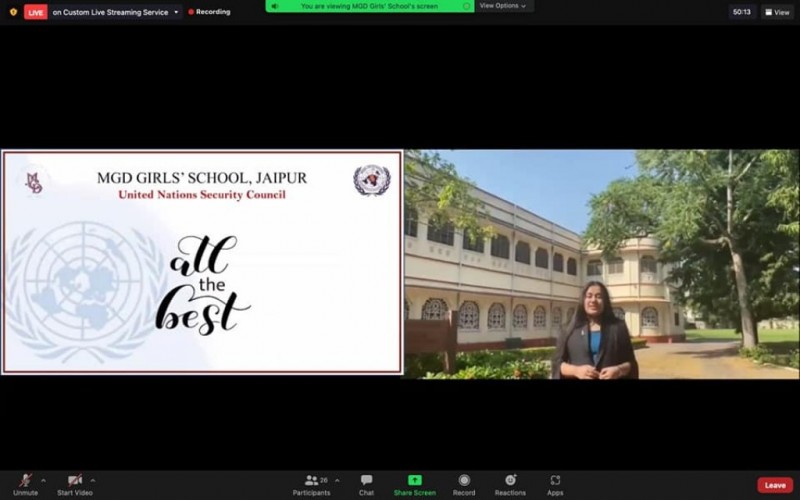Open the View Options dropdown
800x500 pixels.
pos(503,6)
